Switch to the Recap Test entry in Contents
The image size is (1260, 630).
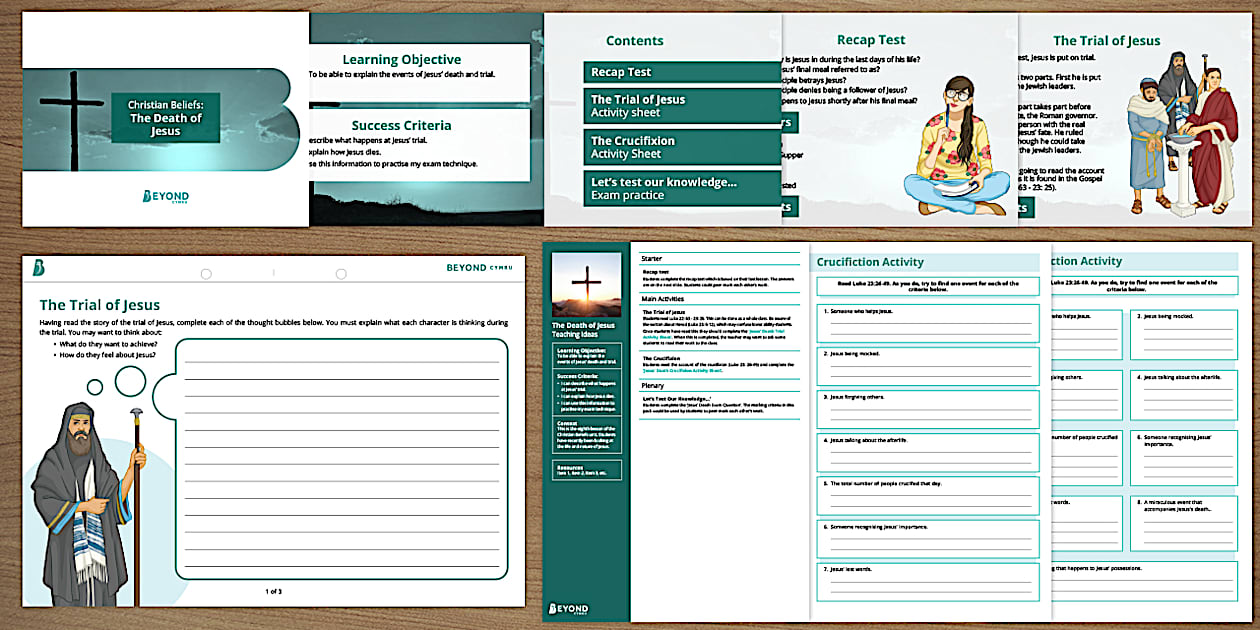pyautogui.click(x=683, y=72)
